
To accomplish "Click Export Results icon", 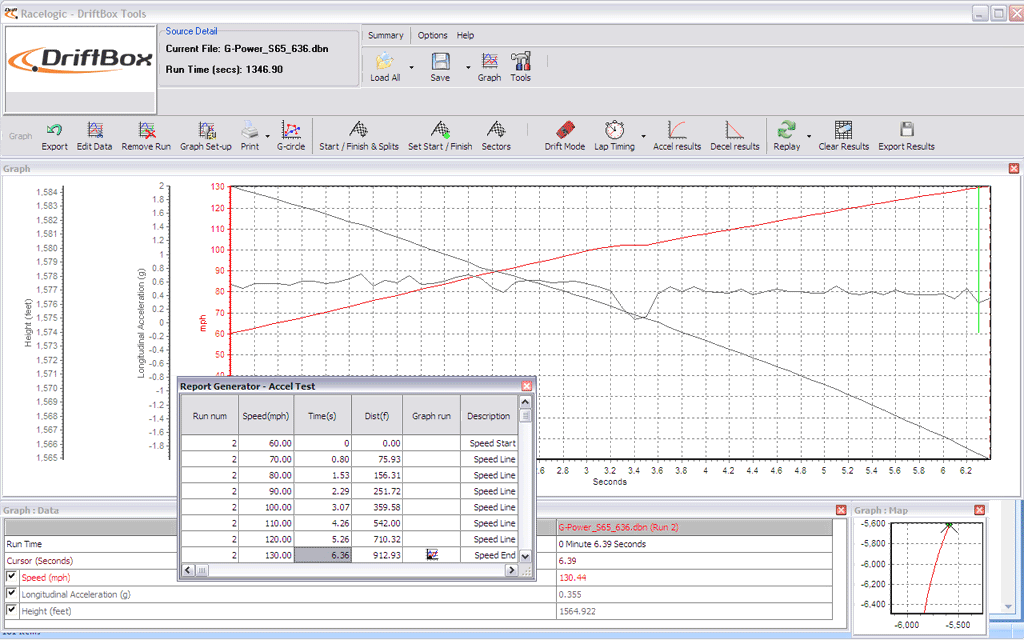I will 906,129.
